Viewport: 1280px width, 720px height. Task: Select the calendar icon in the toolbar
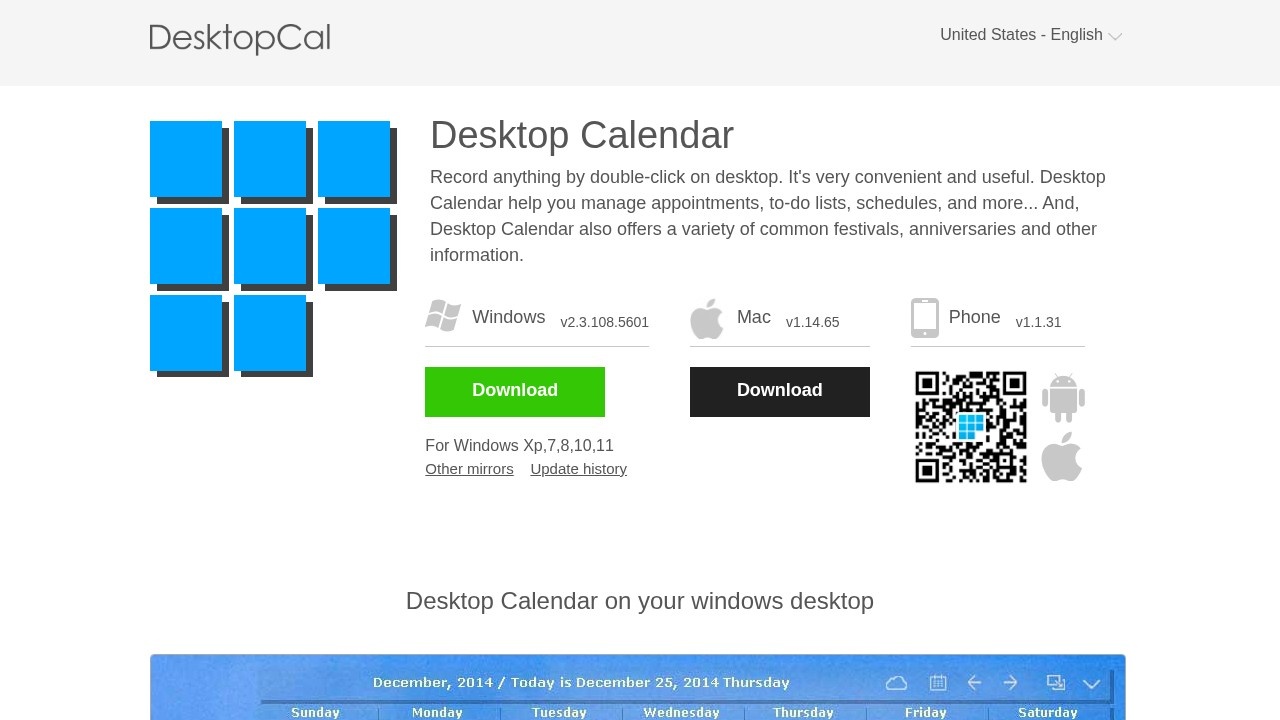point(937,682)
